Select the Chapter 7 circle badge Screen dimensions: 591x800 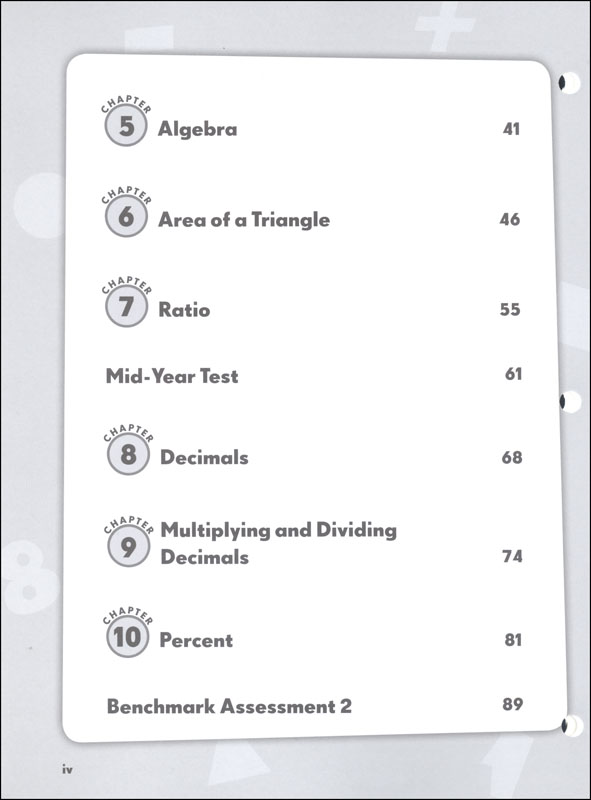(x=127, y=306)
